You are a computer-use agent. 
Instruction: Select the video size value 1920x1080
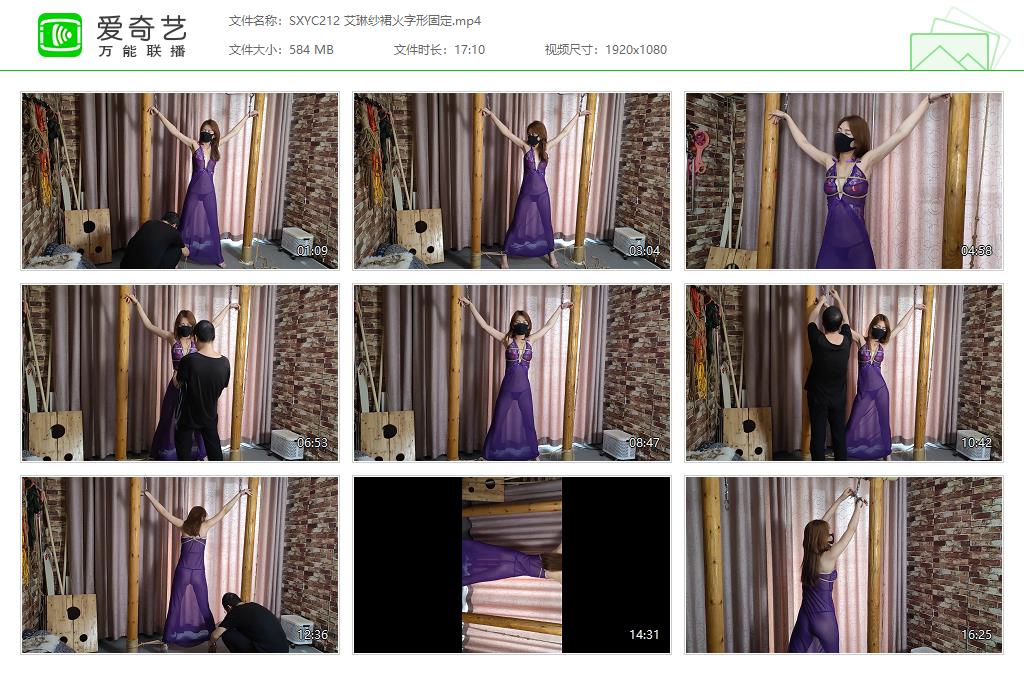[x=636, y=50]
